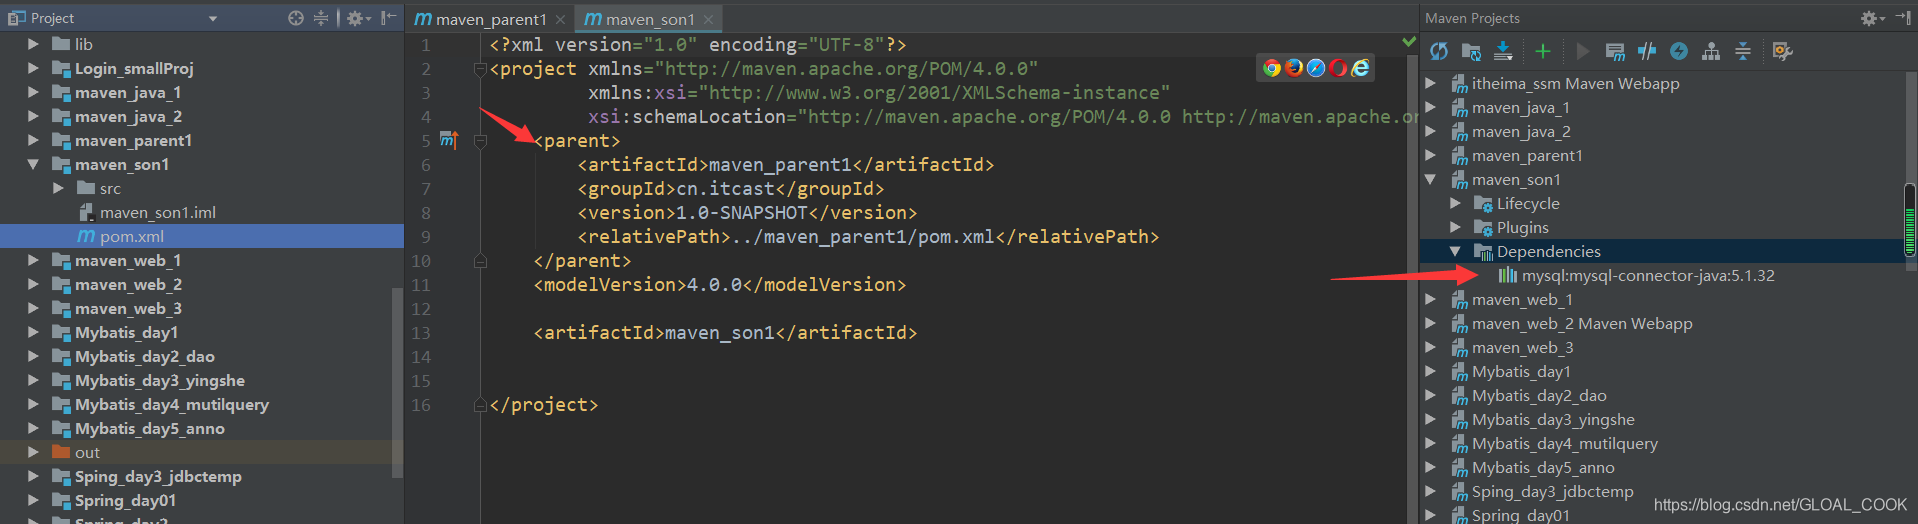Open the Project view dropdown
The height and width of the screenshot is (524, 1918).
(x=213, y=18)
